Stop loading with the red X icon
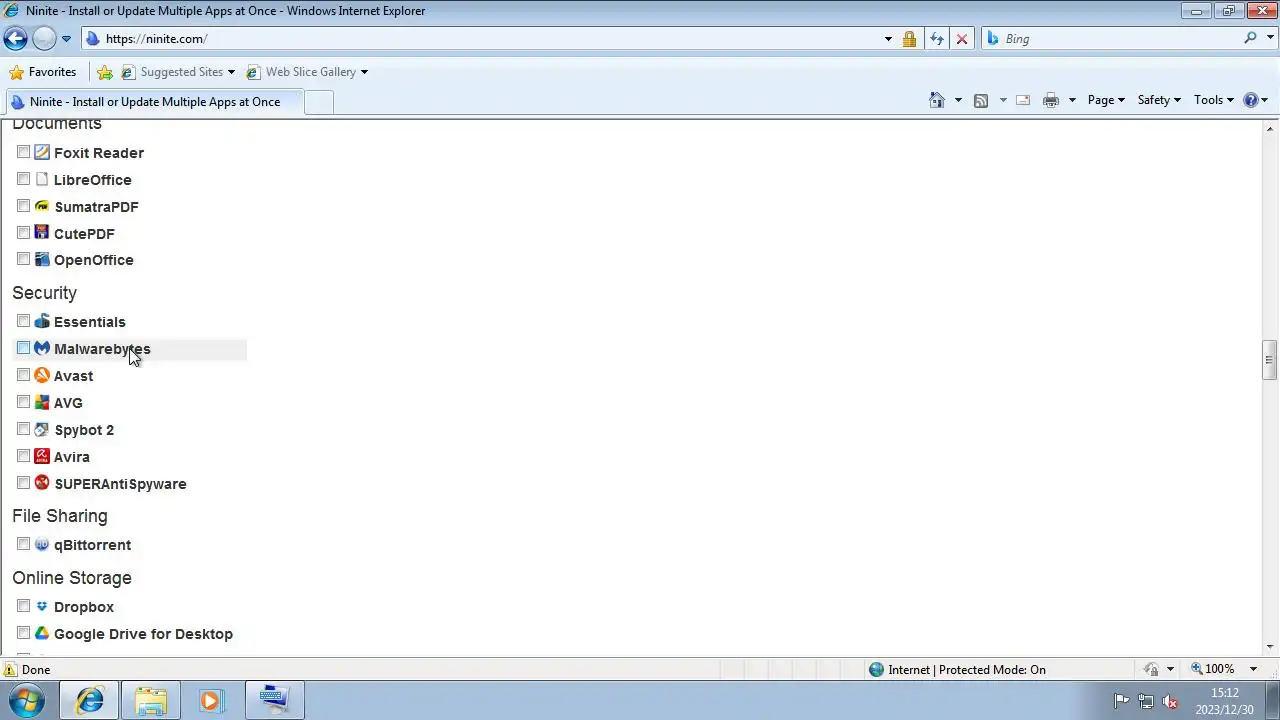Viewport: 1280px width, 720px height. (x=961, y=39)
